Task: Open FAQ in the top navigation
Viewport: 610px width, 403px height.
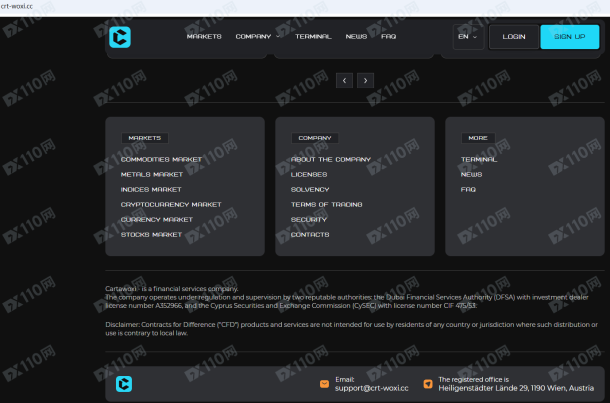Action: 388,37
